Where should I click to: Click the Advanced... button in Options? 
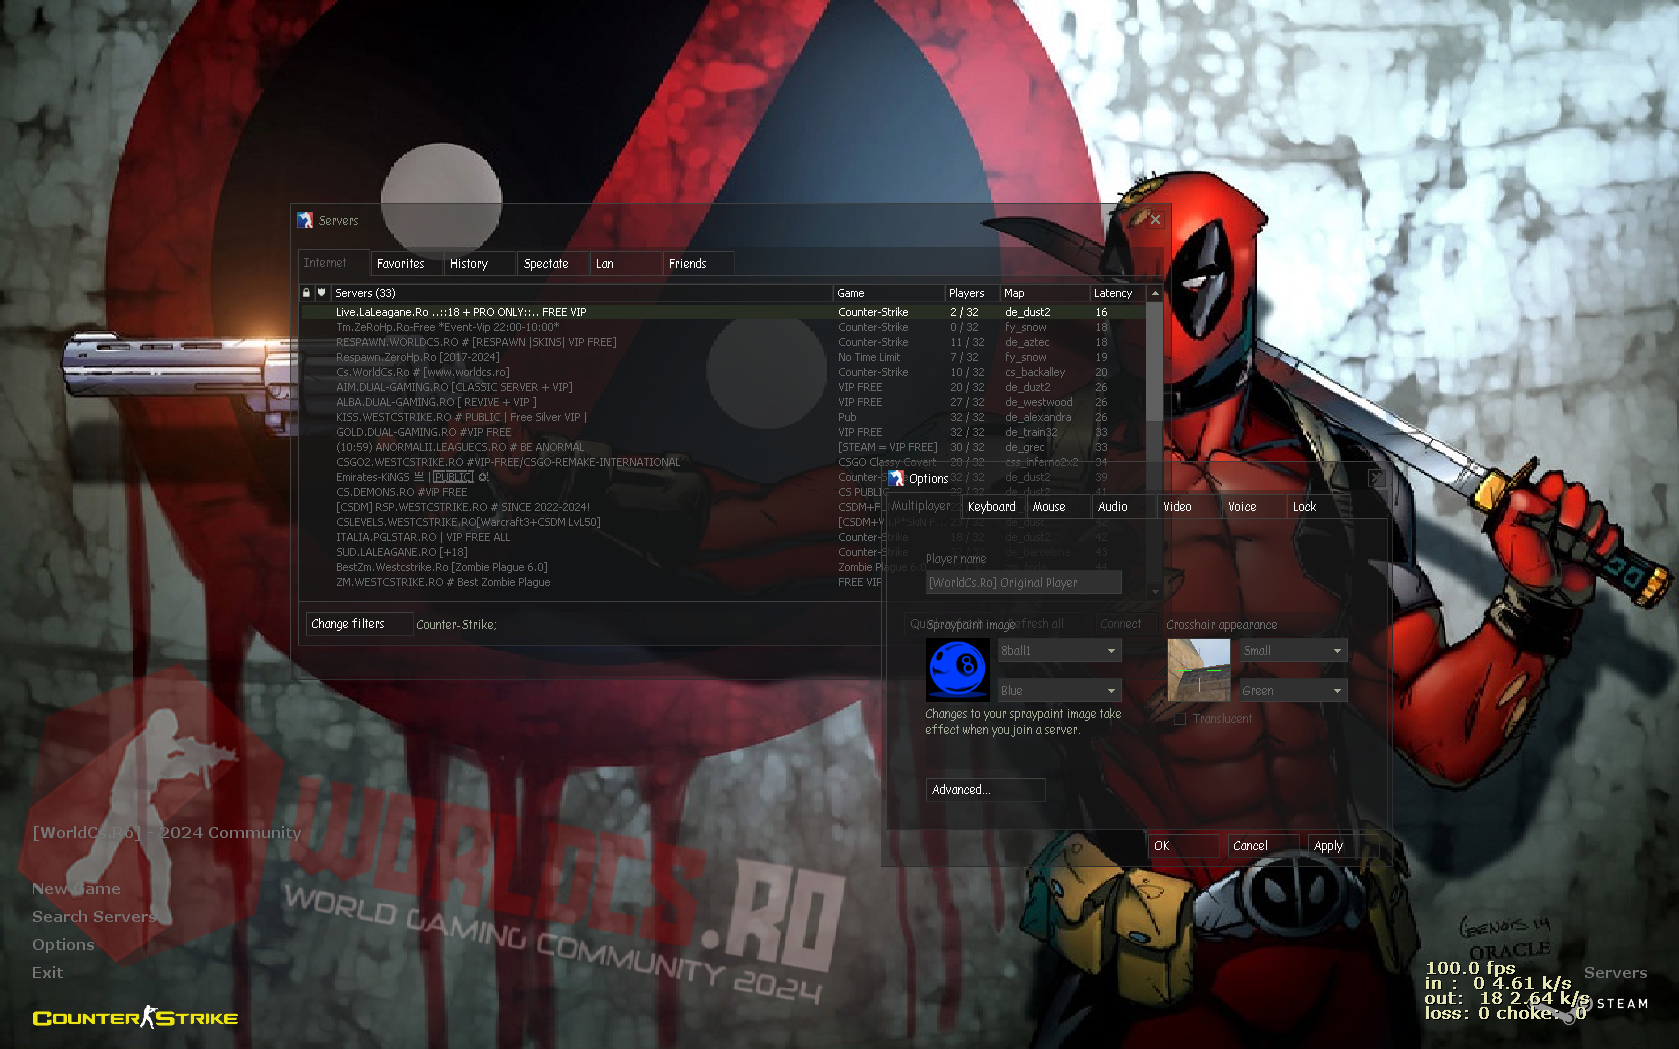[x=985, y=790]
